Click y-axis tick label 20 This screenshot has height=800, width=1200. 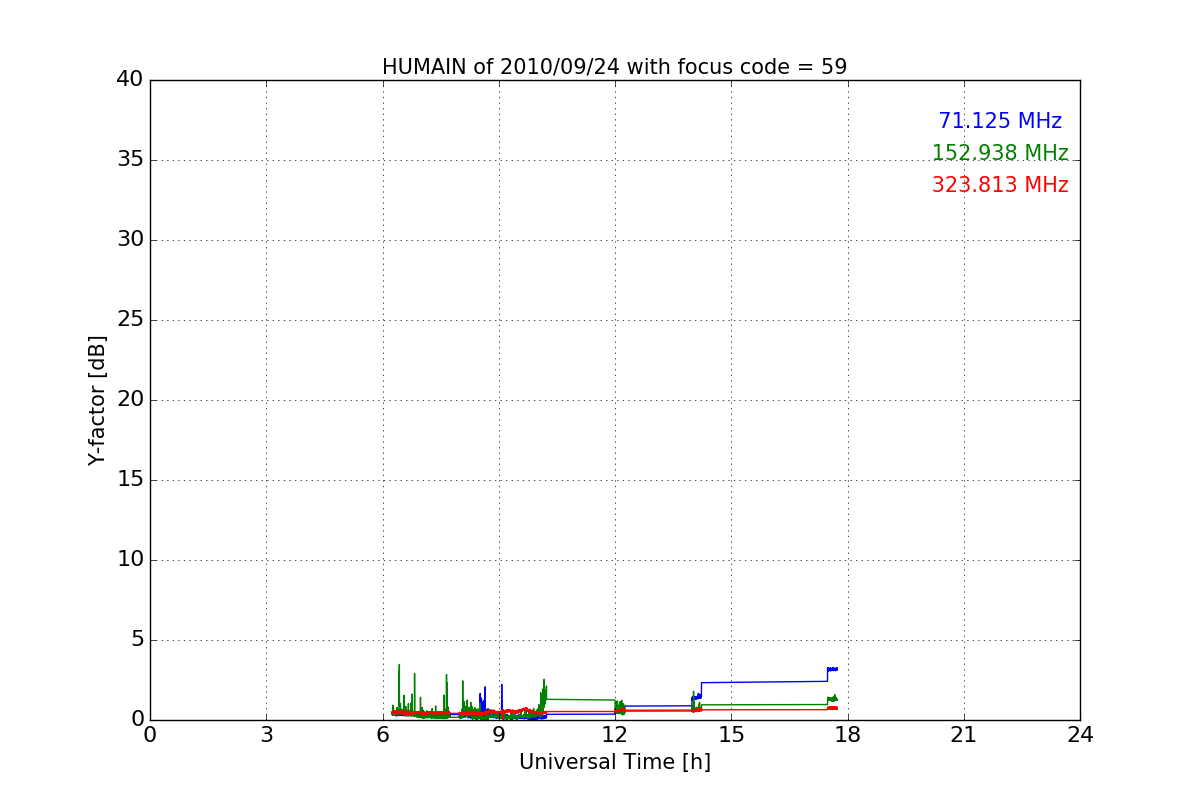point(129,400)
